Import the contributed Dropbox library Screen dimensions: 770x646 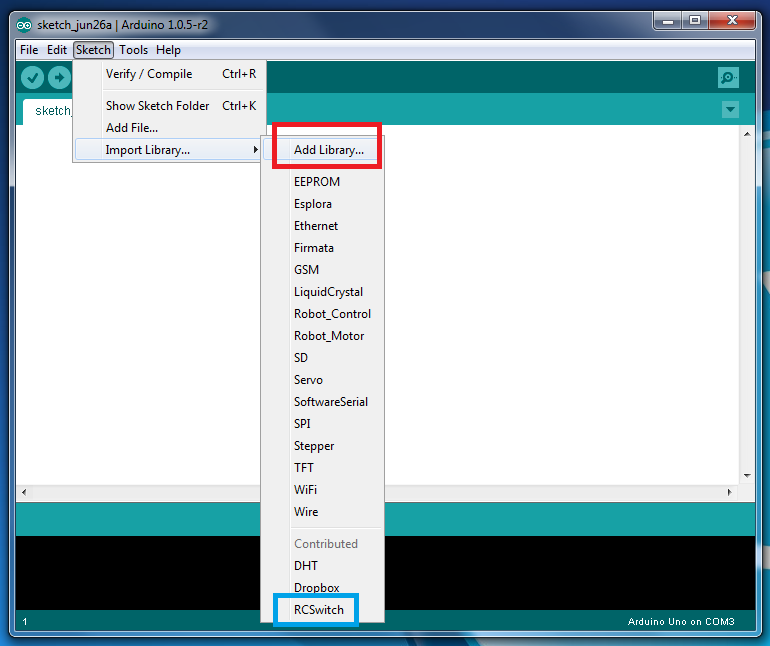323,588
